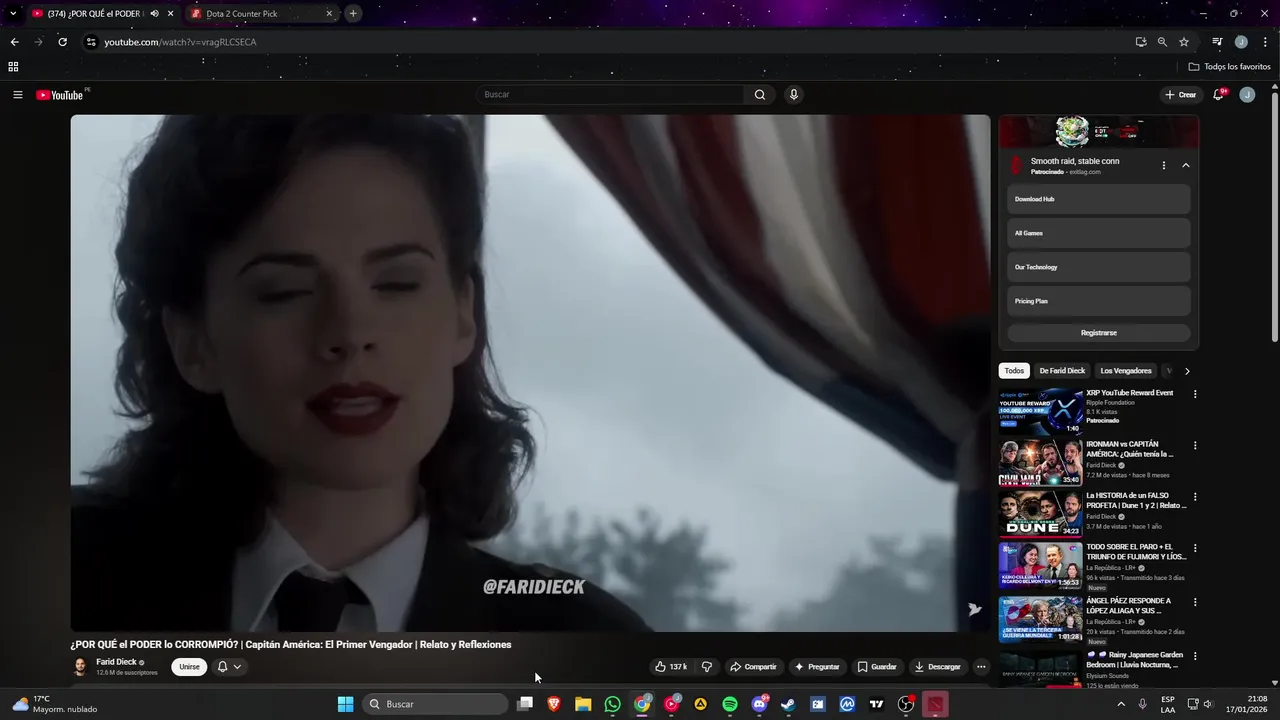Bookmark this page with the star icon
Viewport: 1280px width, 720px height.
(1184, 42)
